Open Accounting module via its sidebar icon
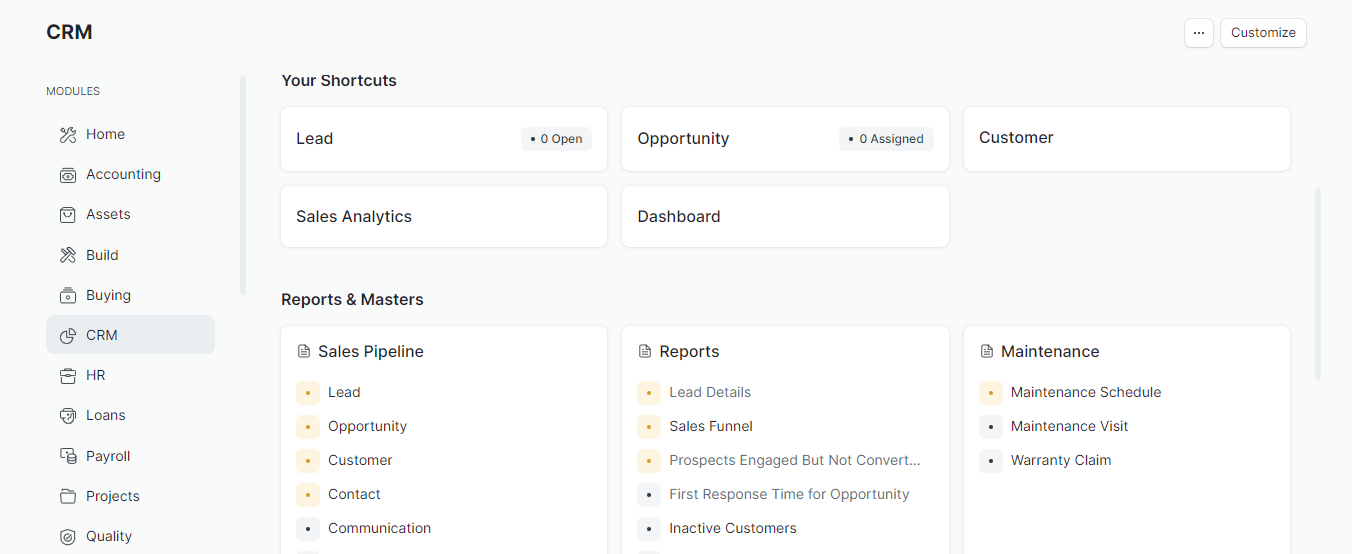Viewport: 1352px width, 554px height. (68, 175)
